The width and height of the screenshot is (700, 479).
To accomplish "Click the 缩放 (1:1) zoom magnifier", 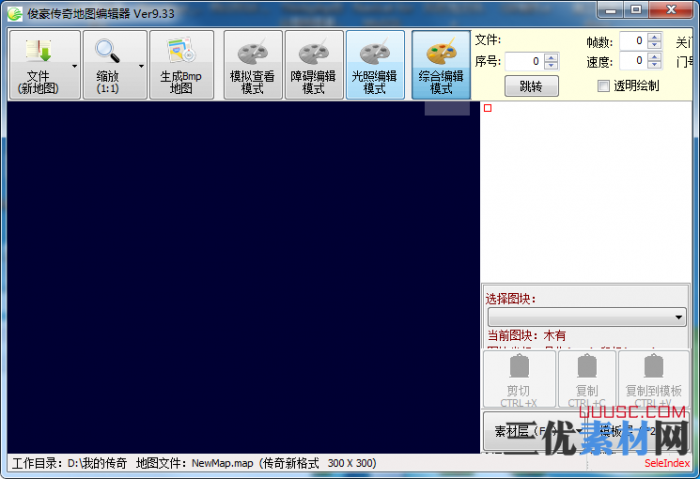I will [x=107, y=65].
